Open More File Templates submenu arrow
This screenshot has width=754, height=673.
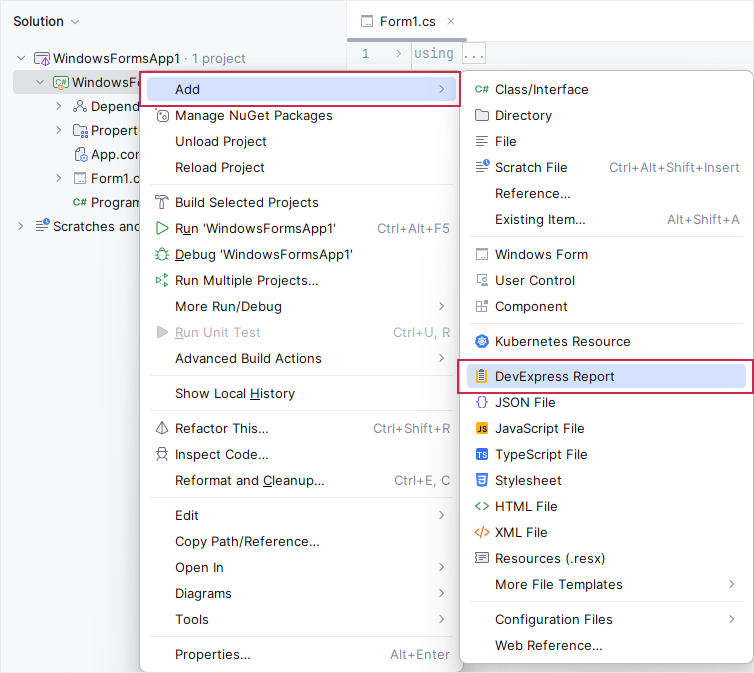pos(731,584)
